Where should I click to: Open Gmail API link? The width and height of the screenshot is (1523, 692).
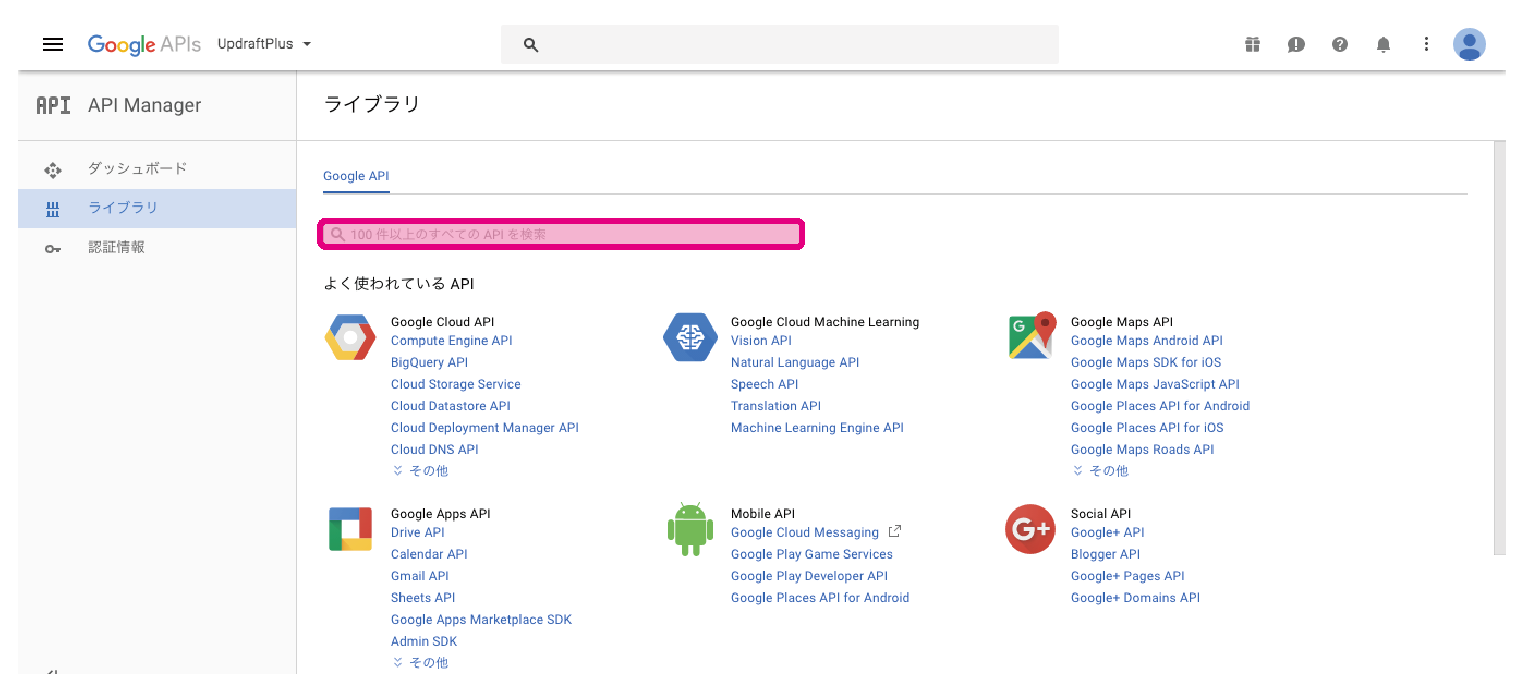click(420, 576)
